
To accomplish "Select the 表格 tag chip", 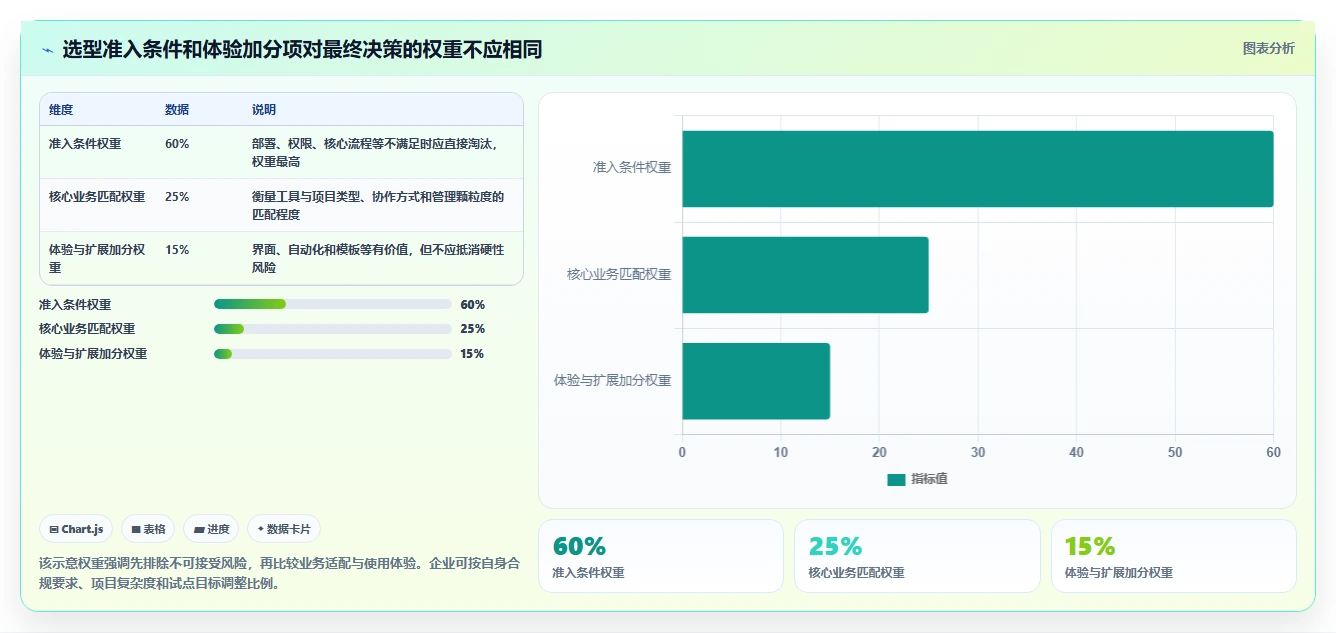I will coord(148,529).
